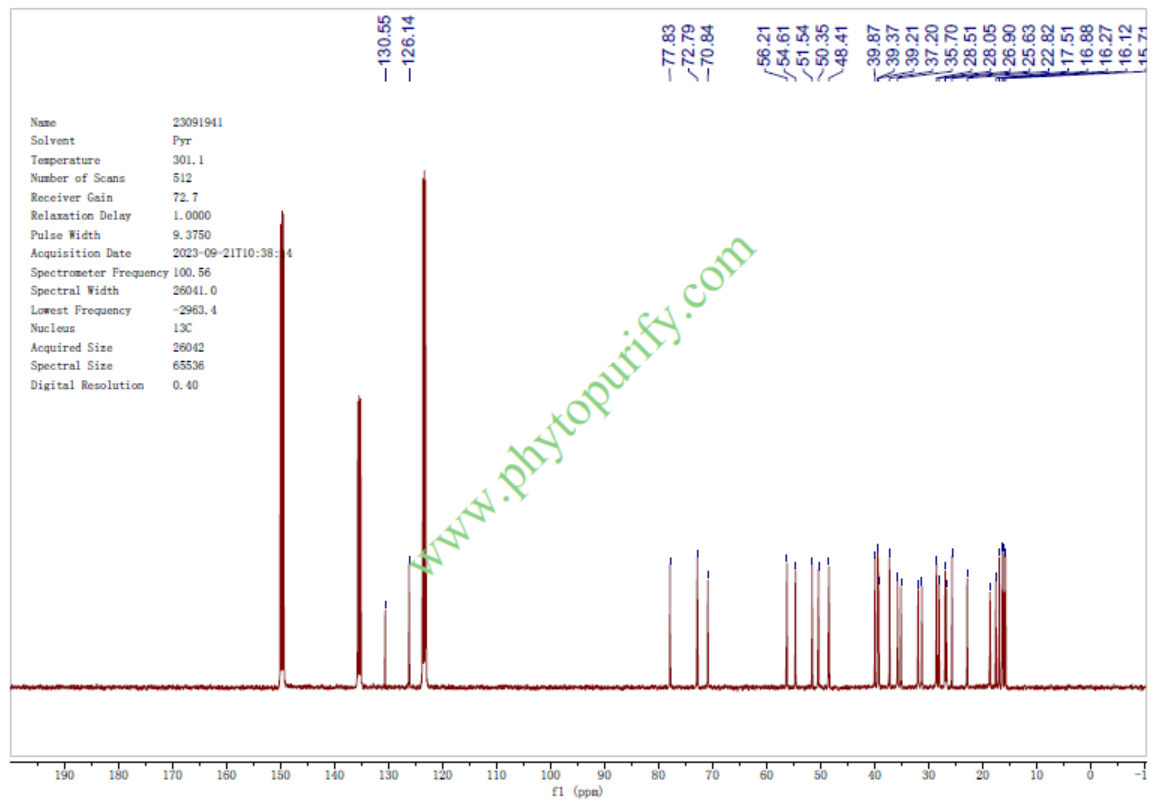Screen dimensions: 1158x802
Task: Select the Number of Scans value 512
Action: point(184,178)
